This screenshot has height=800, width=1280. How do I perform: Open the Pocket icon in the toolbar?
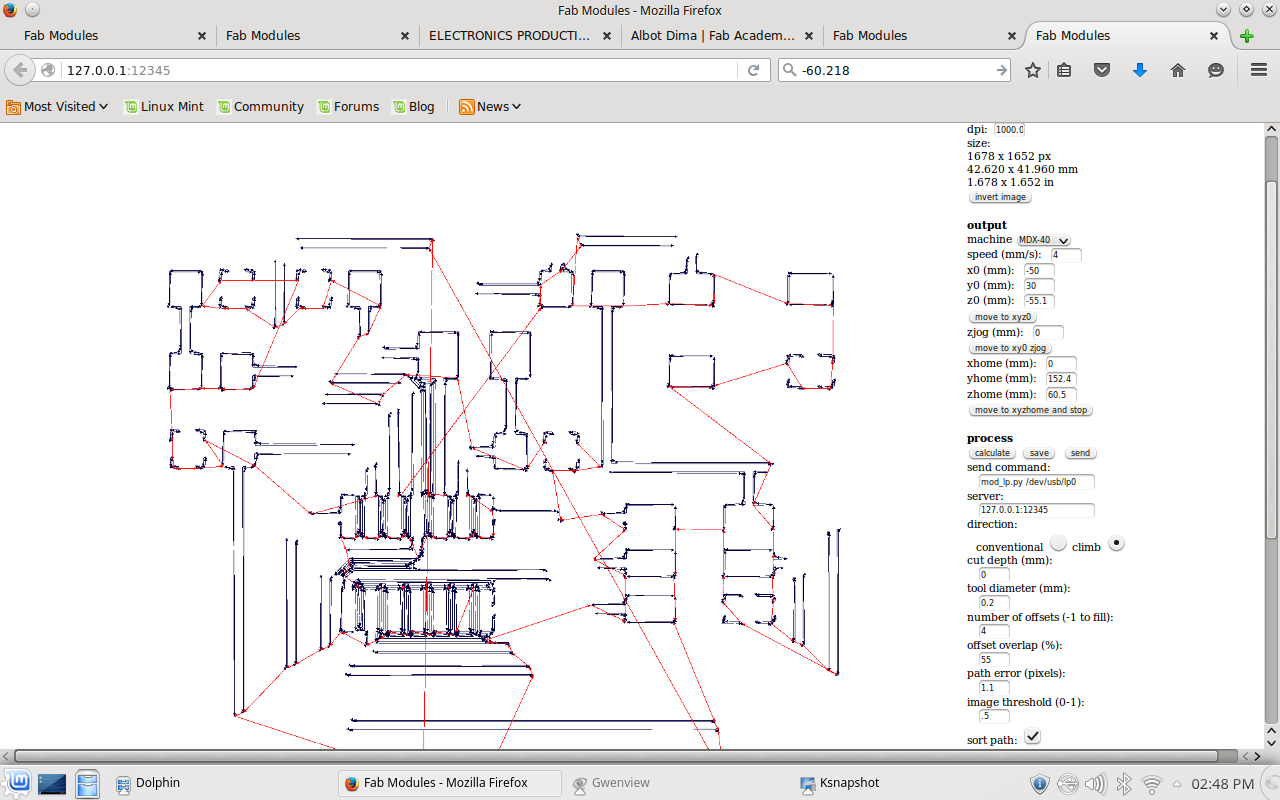pyautogui.click(x=1101, y=70)
